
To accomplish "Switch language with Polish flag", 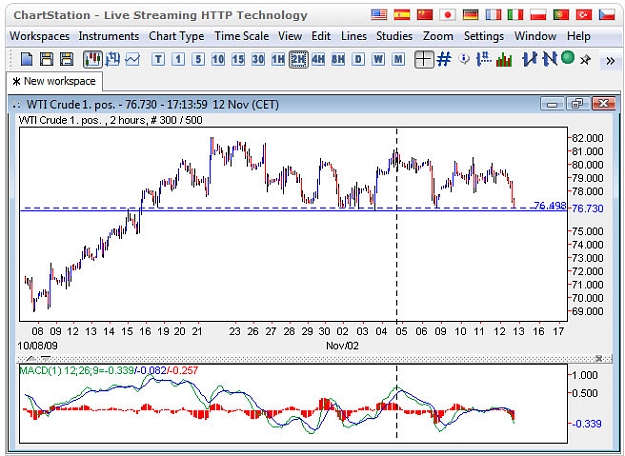I will 538,15.
